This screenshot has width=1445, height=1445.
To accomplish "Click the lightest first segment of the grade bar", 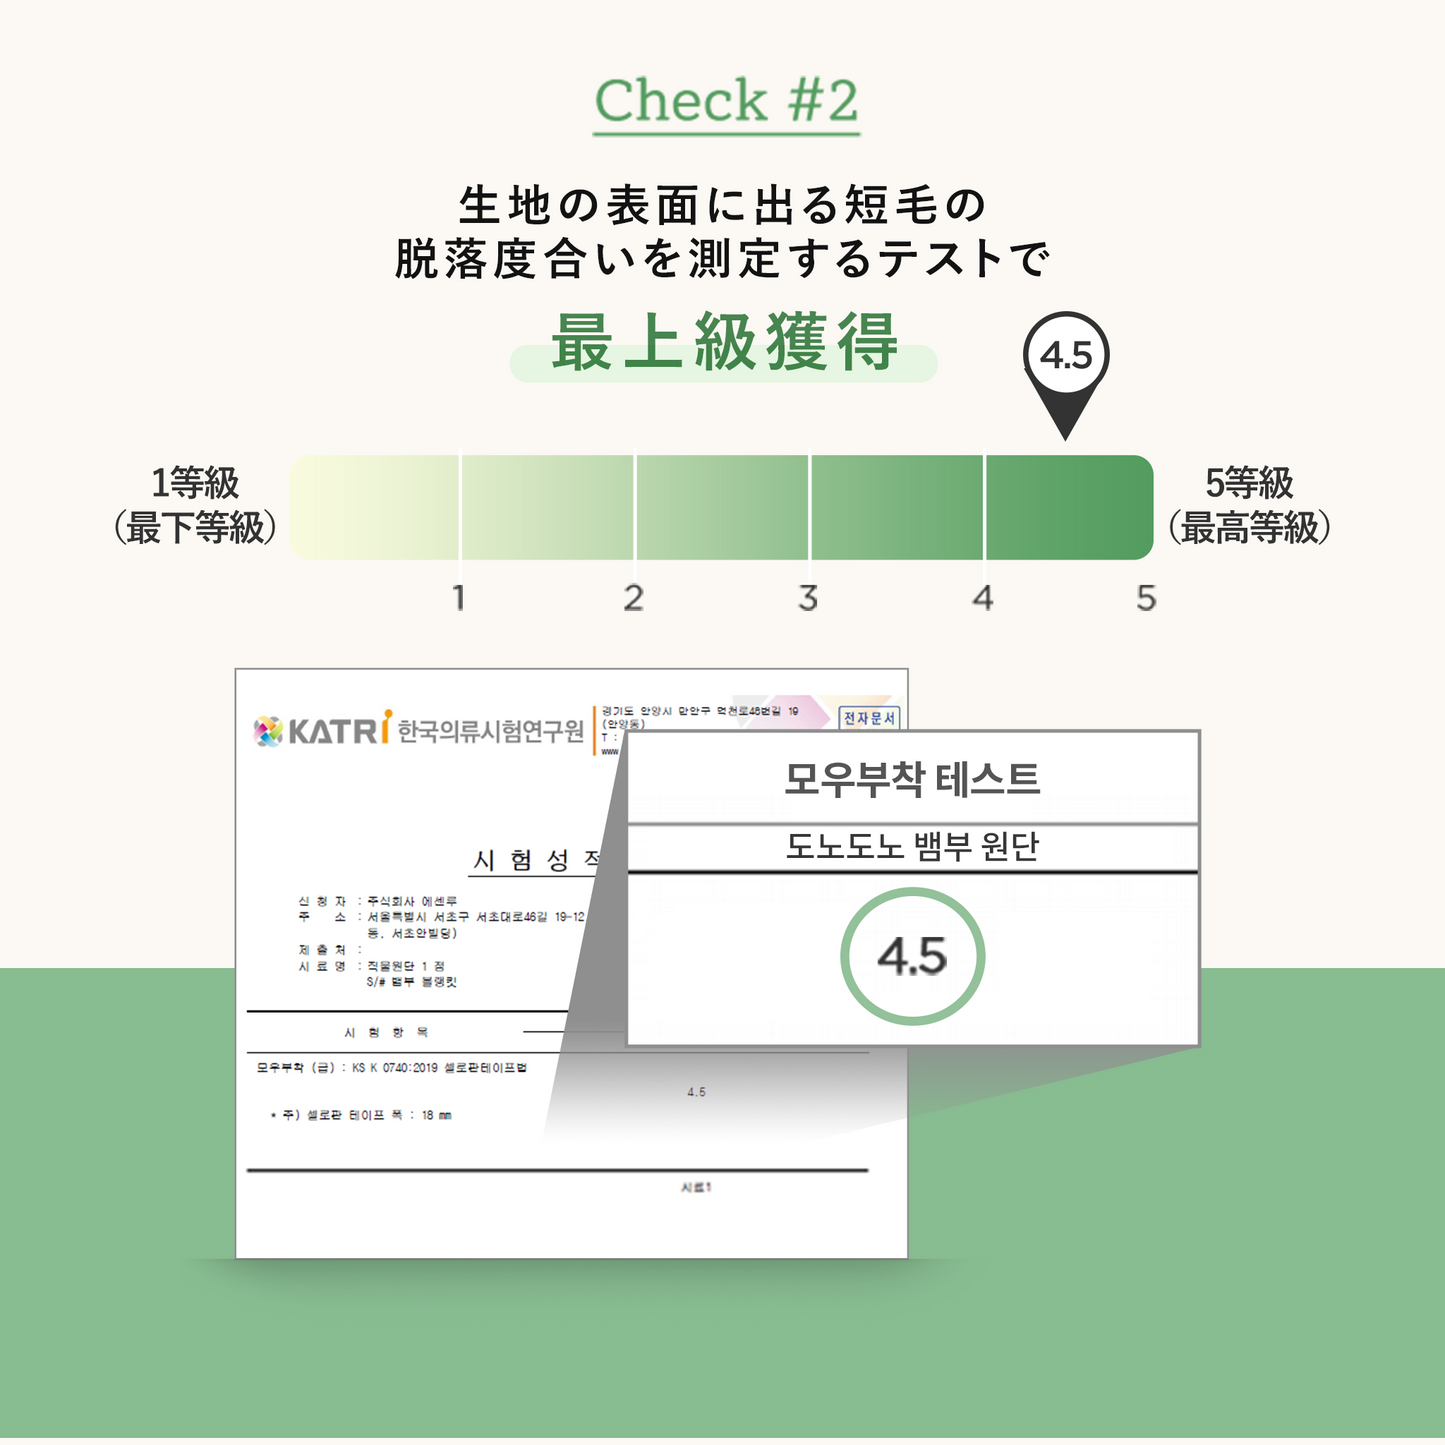I will coord(375,507).
